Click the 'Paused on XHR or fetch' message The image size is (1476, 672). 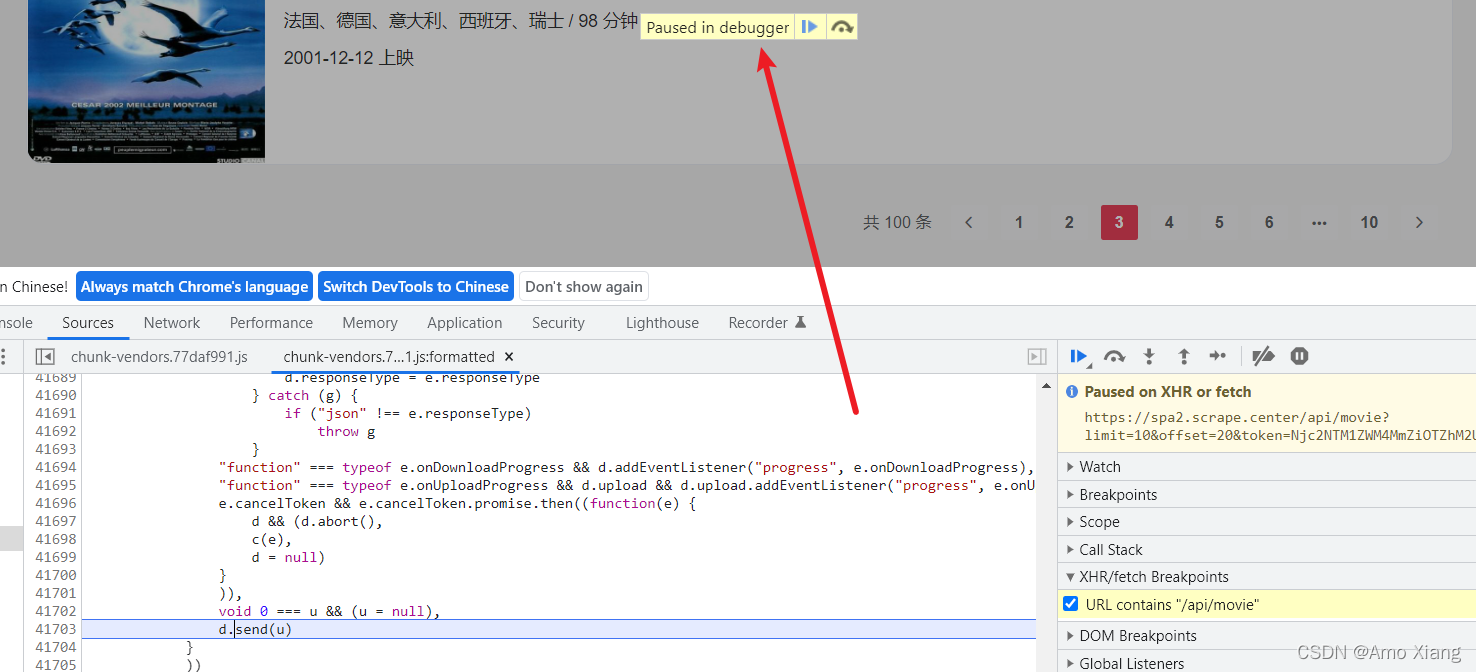[x=1167, y=392]
